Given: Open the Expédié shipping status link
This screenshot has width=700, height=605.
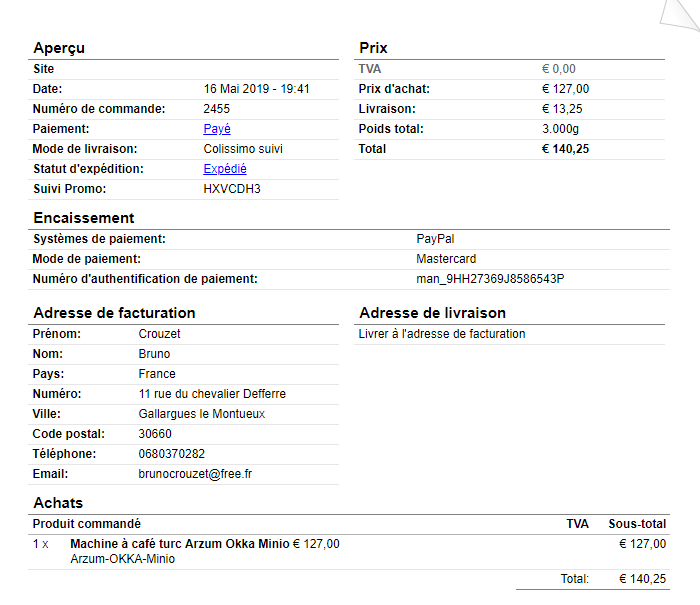Looking at the screenshot, I should (x=225, y=169).
